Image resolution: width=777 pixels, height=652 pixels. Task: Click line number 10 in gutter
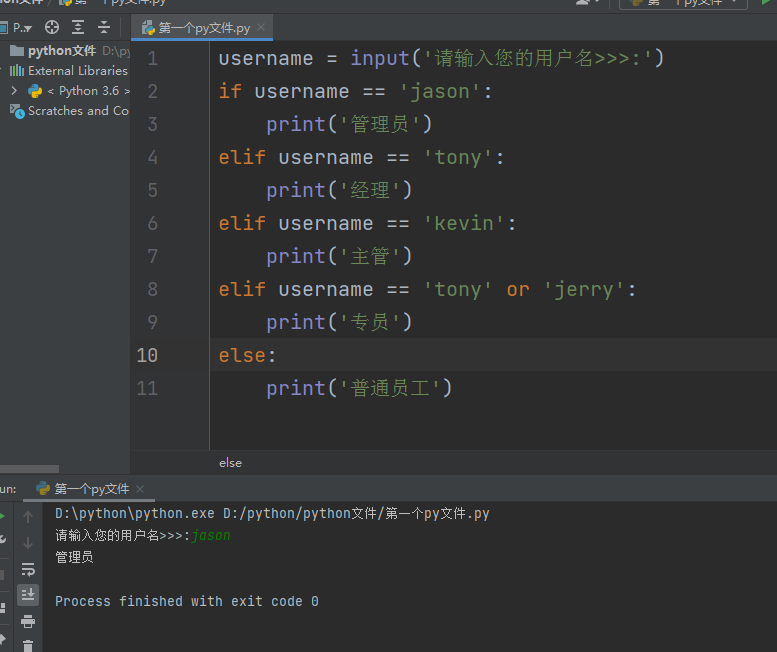point(147,355)
